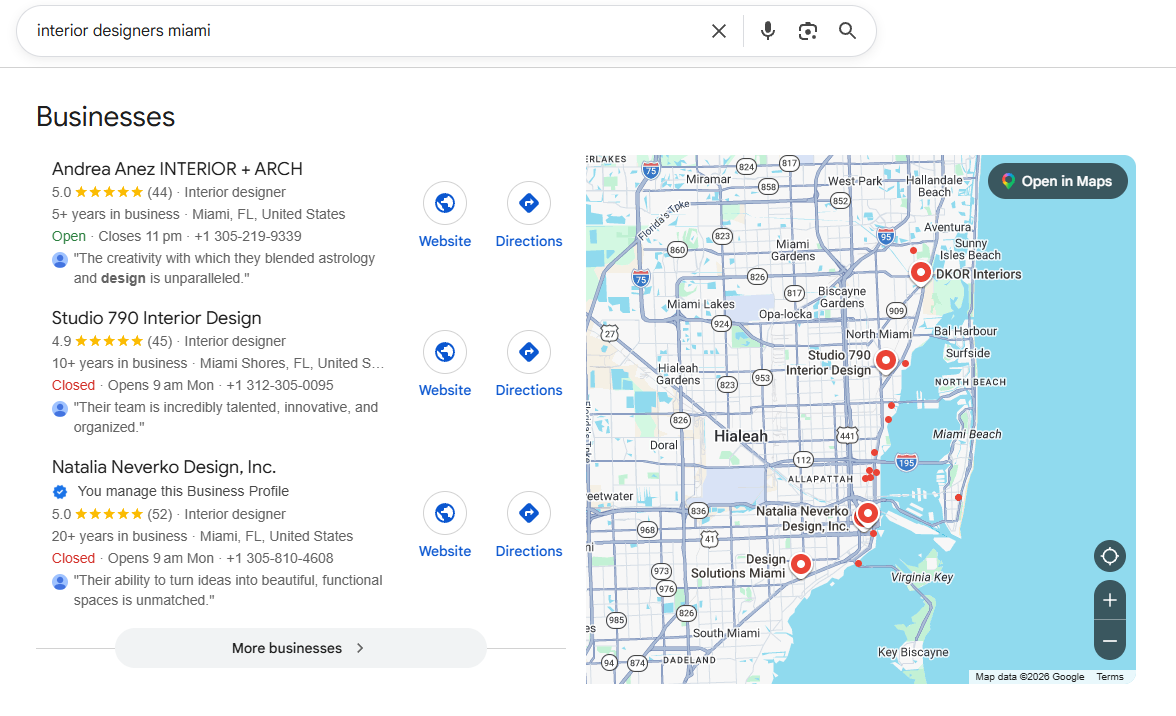Click the 'Key Biscayne' label on the map
1176x716 pixels.
[x=913, y=652]
